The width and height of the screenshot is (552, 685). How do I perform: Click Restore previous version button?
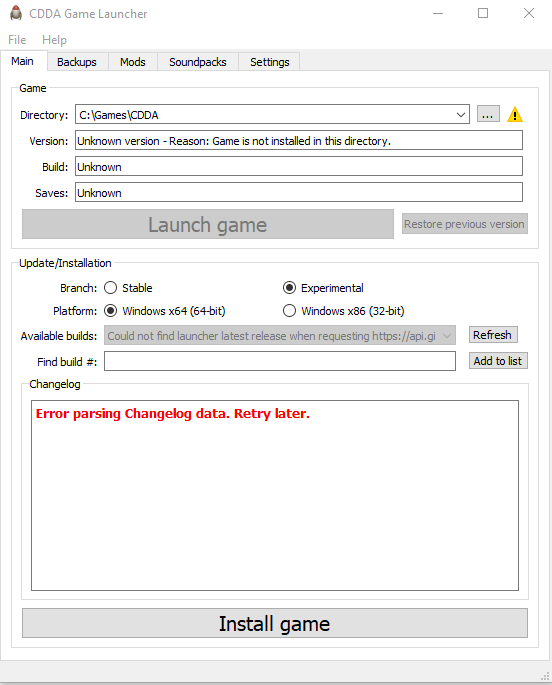click(x=465, y=224)
